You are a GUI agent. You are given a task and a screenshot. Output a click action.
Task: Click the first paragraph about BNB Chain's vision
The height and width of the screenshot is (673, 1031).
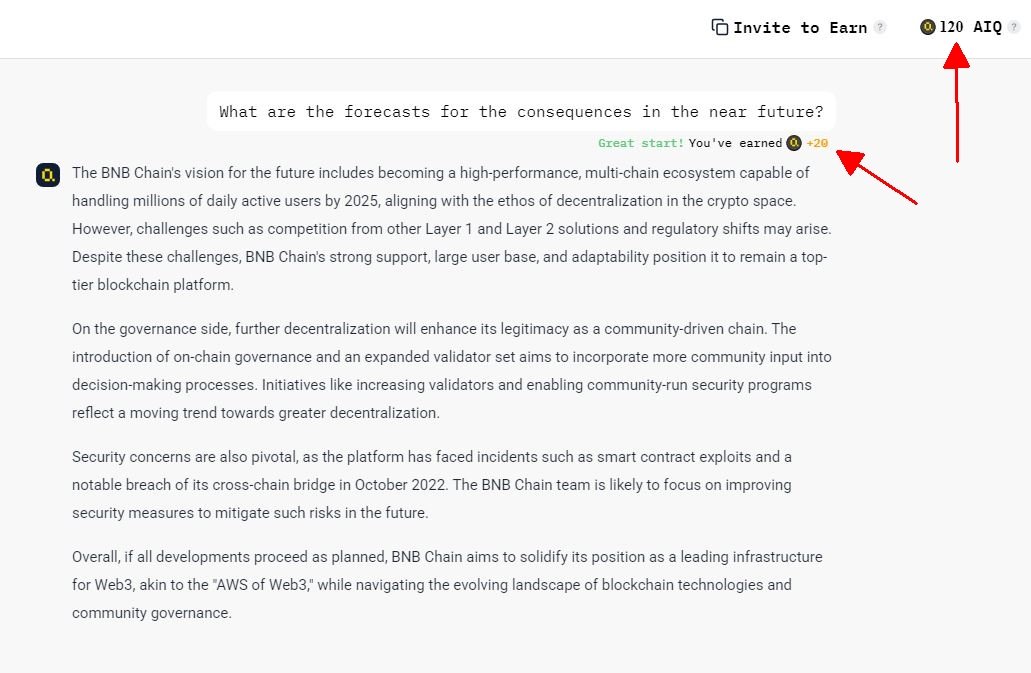[451, 228]
